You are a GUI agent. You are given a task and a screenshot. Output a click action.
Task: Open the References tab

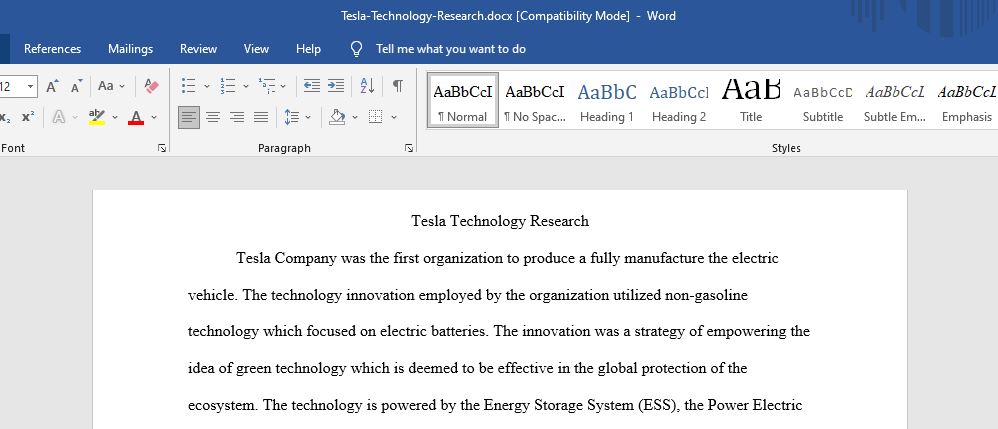(x=52, y=49)
